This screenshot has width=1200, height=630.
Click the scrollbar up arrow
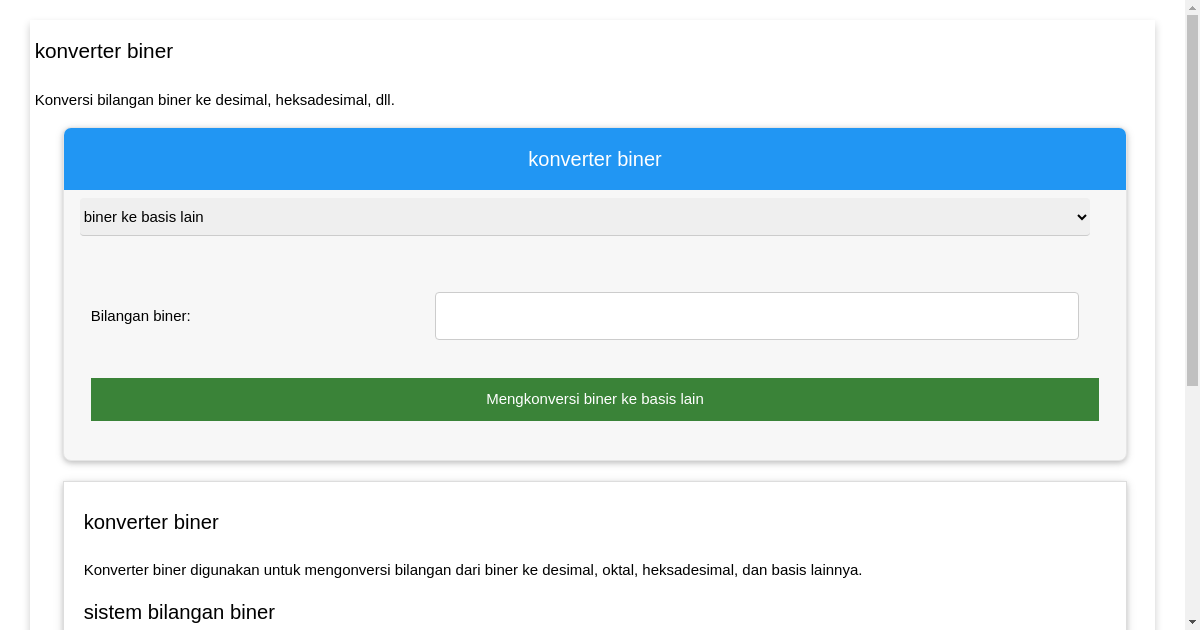1191,8
